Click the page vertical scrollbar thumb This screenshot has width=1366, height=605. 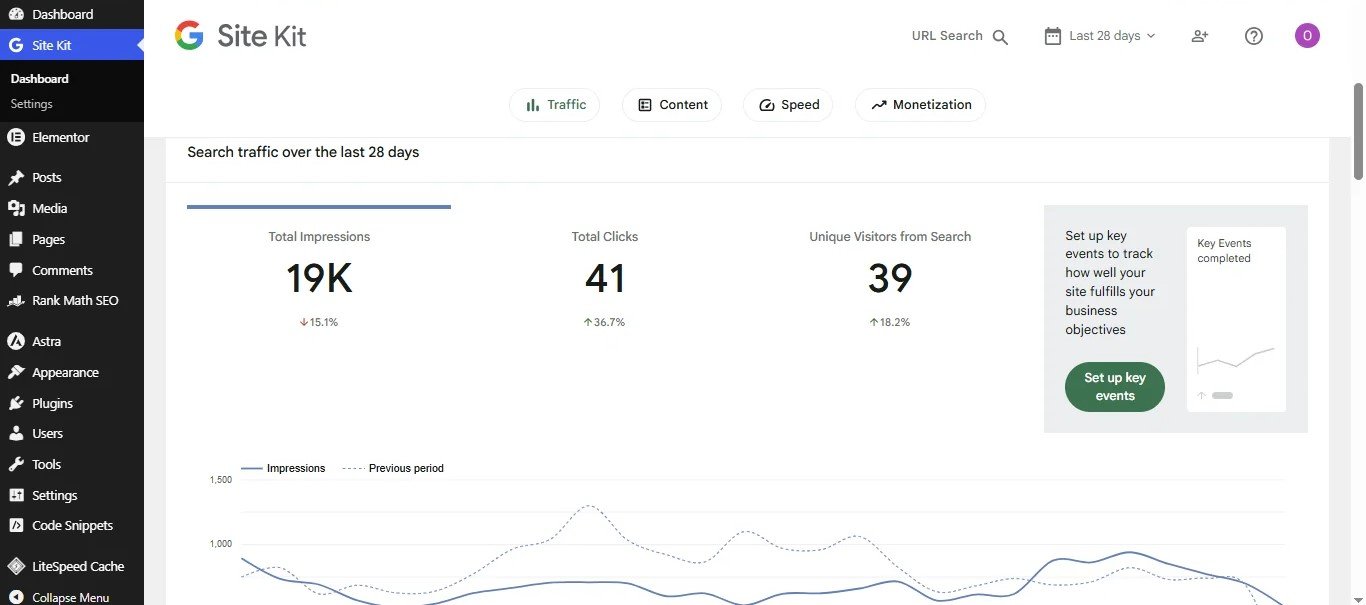pos(1359,131)
